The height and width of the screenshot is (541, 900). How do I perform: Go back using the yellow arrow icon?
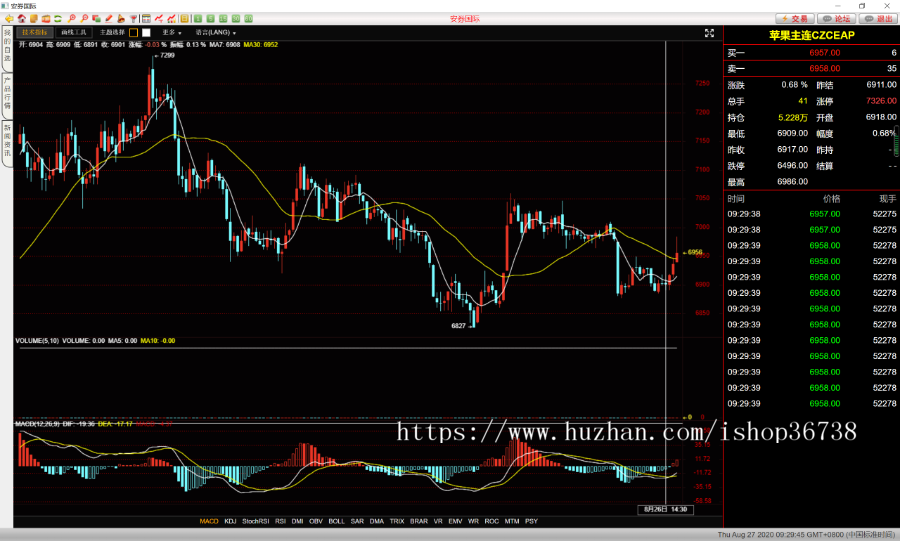pos(9,19)
